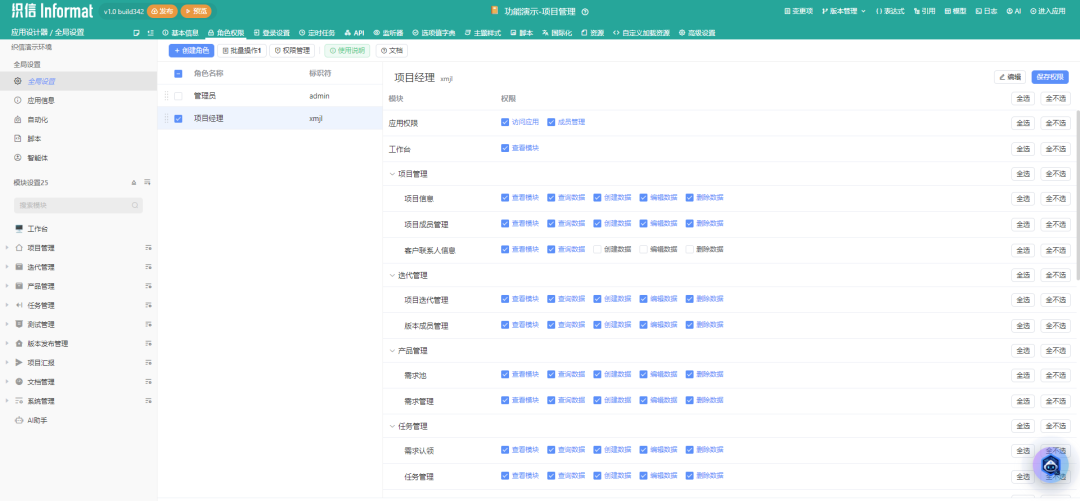Click the 创建角色 button

click(x=191, y=50)
